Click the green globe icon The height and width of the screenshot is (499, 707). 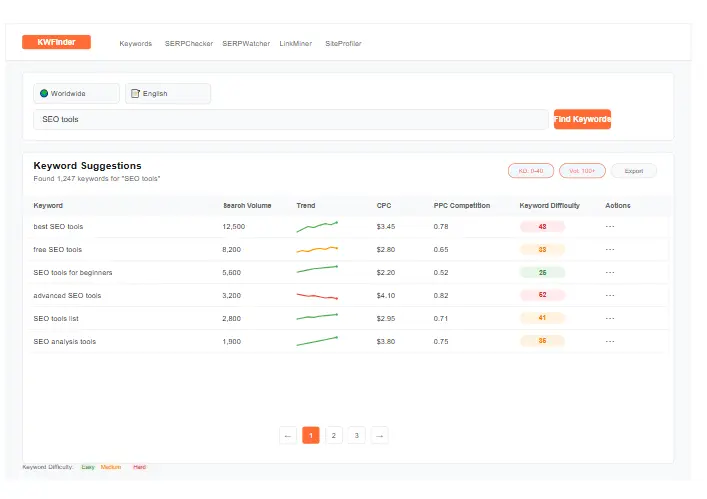coord(44,93)
